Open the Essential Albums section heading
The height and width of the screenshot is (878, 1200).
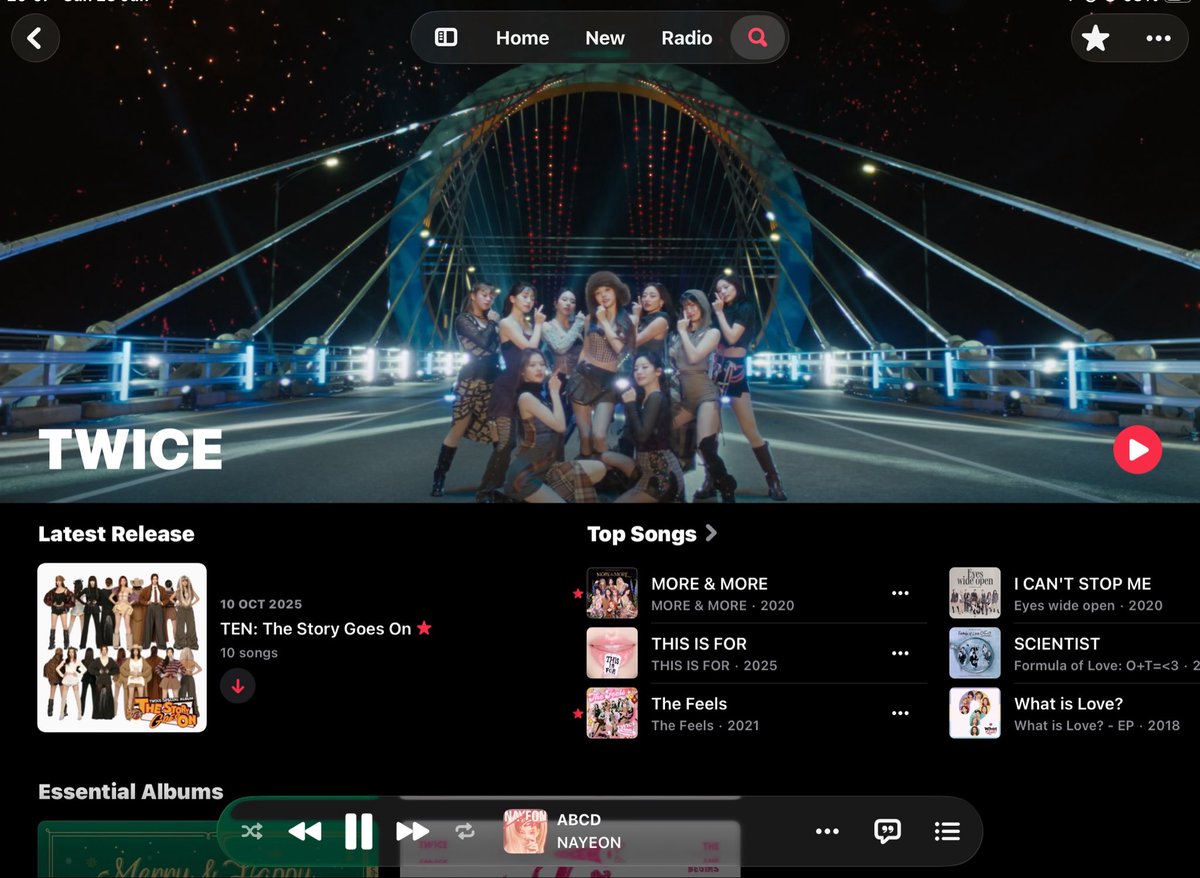[131, 791]
